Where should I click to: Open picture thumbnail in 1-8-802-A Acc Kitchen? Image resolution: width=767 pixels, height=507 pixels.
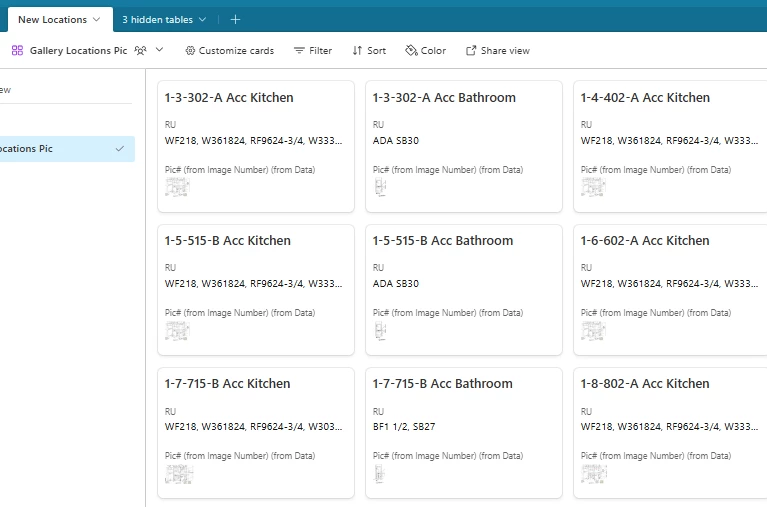point(594,474)
